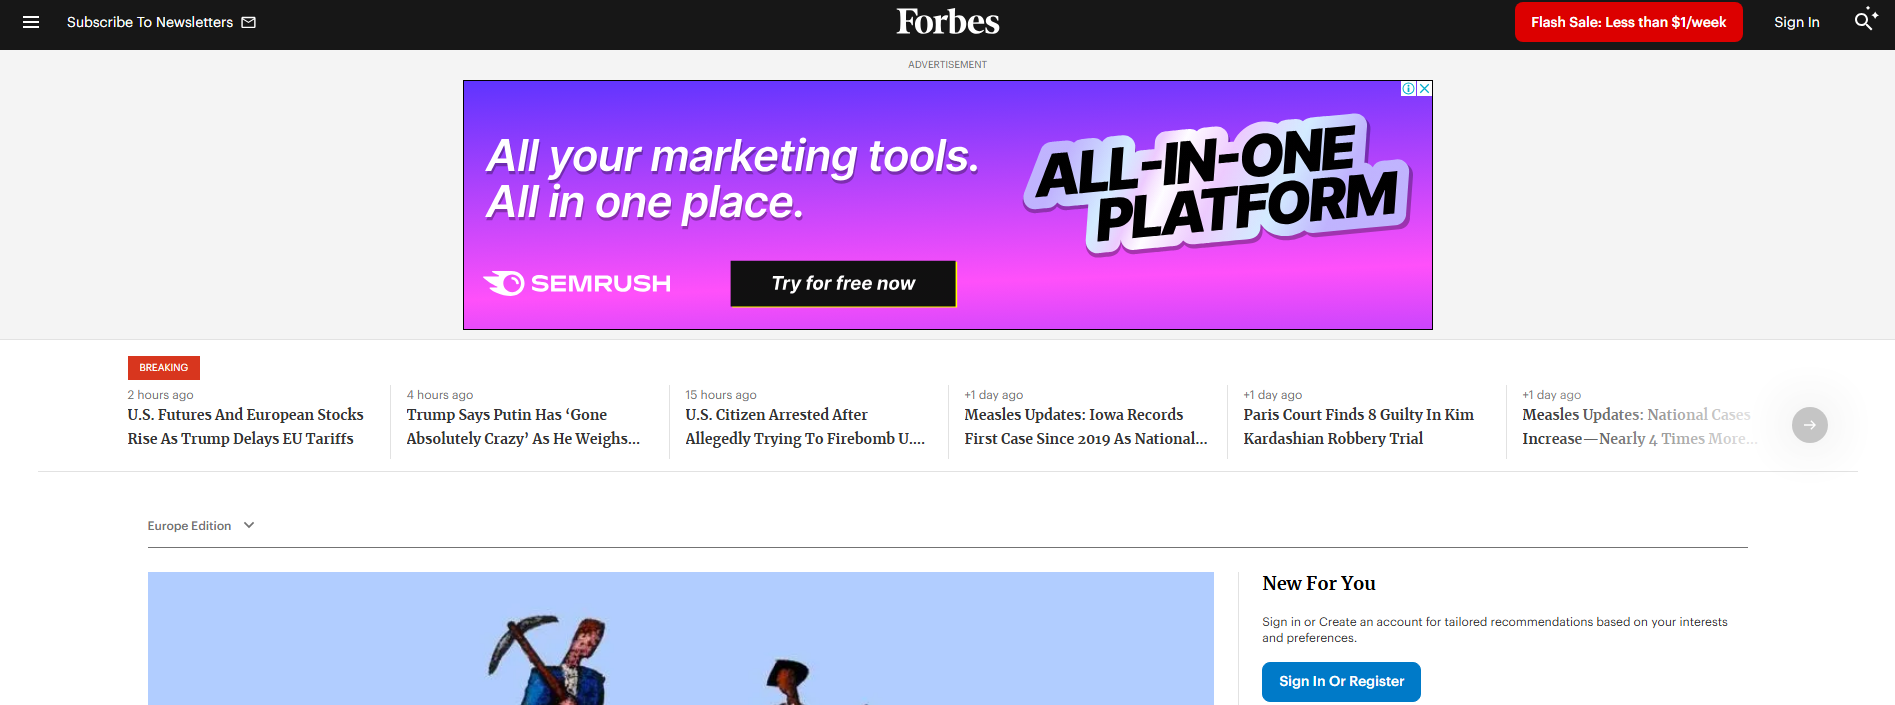Click Subscribe To Newsletters link
This screenshot has height=705, width=1895.
(150, 22)
